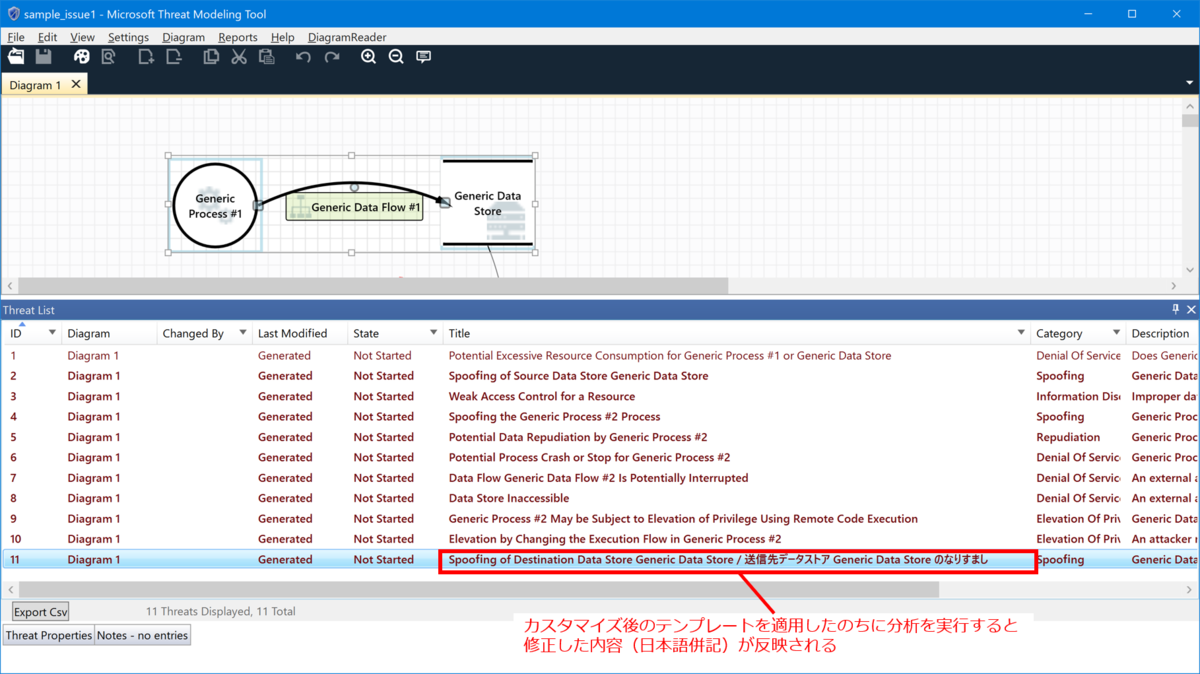Open the Title column filter dropdown

coord(1021,333)
